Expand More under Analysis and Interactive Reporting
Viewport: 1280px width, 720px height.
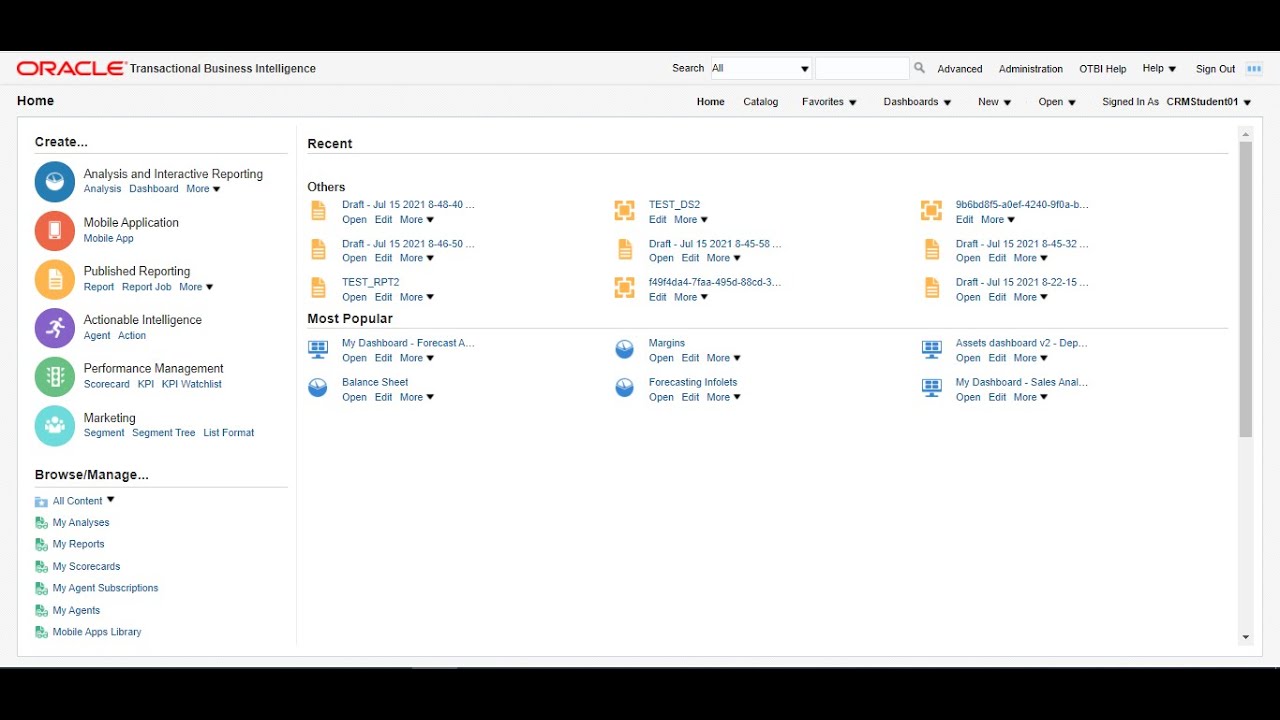tap(203, 189)
